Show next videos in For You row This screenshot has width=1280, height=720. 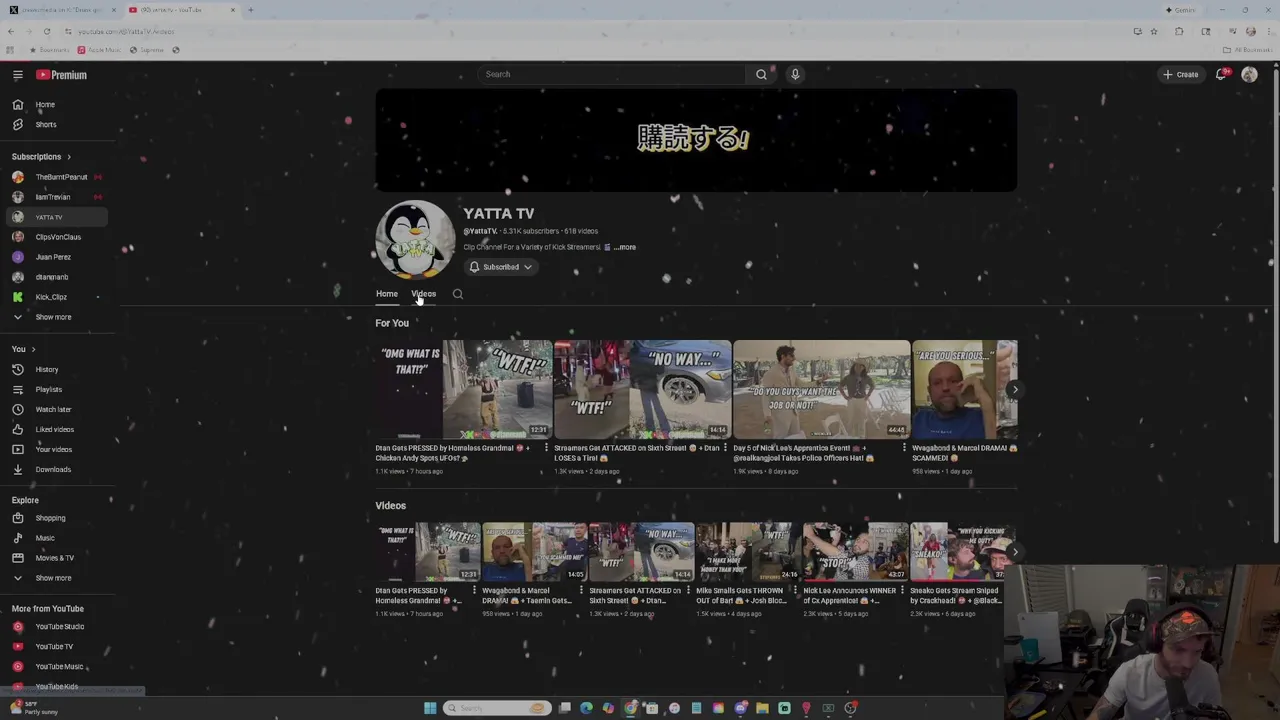1014,390
